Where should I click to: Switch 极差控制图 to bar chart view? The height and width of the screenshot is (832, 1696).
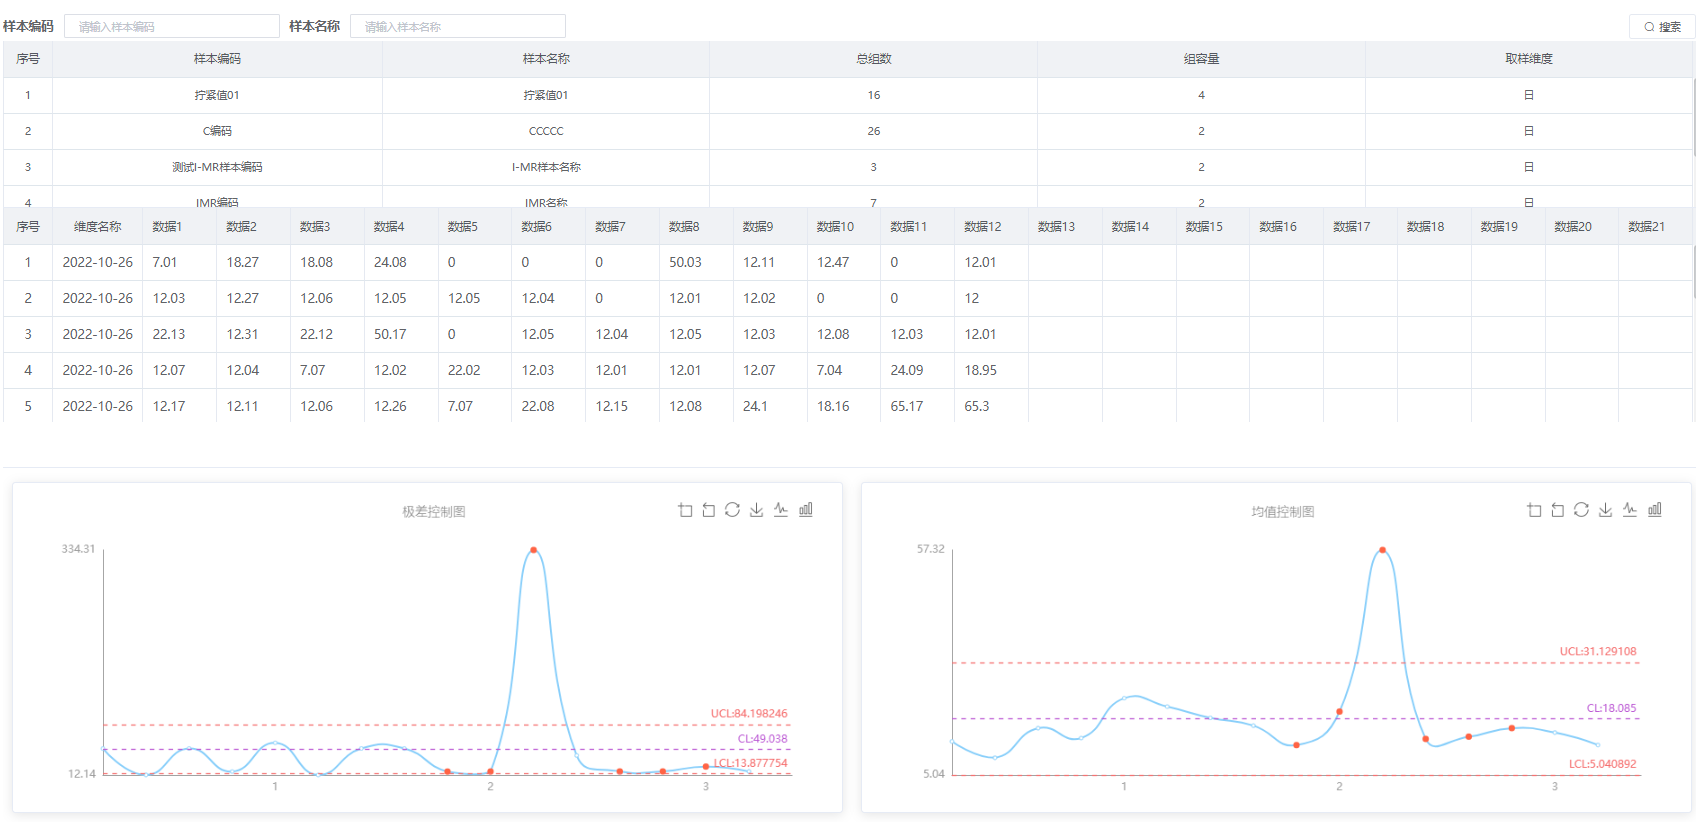click(806, 510)
